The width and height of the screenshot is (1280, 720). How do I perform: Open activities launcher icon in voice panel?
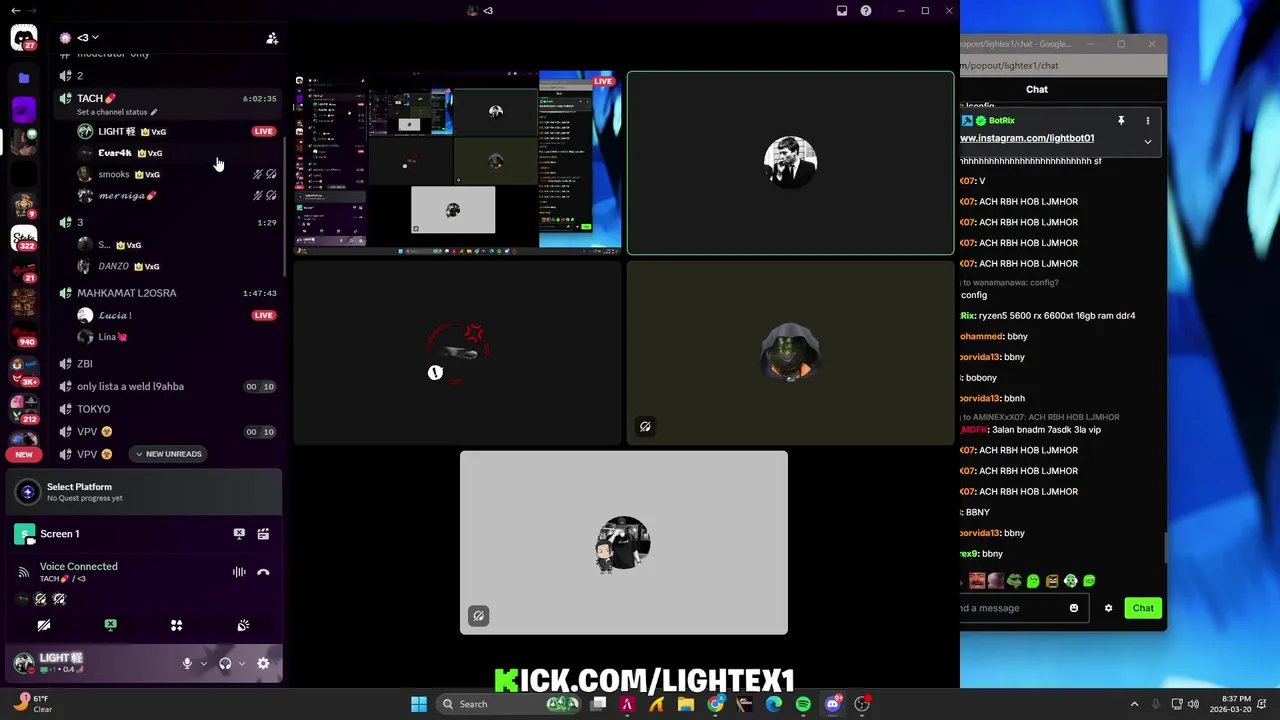(176, 625)
